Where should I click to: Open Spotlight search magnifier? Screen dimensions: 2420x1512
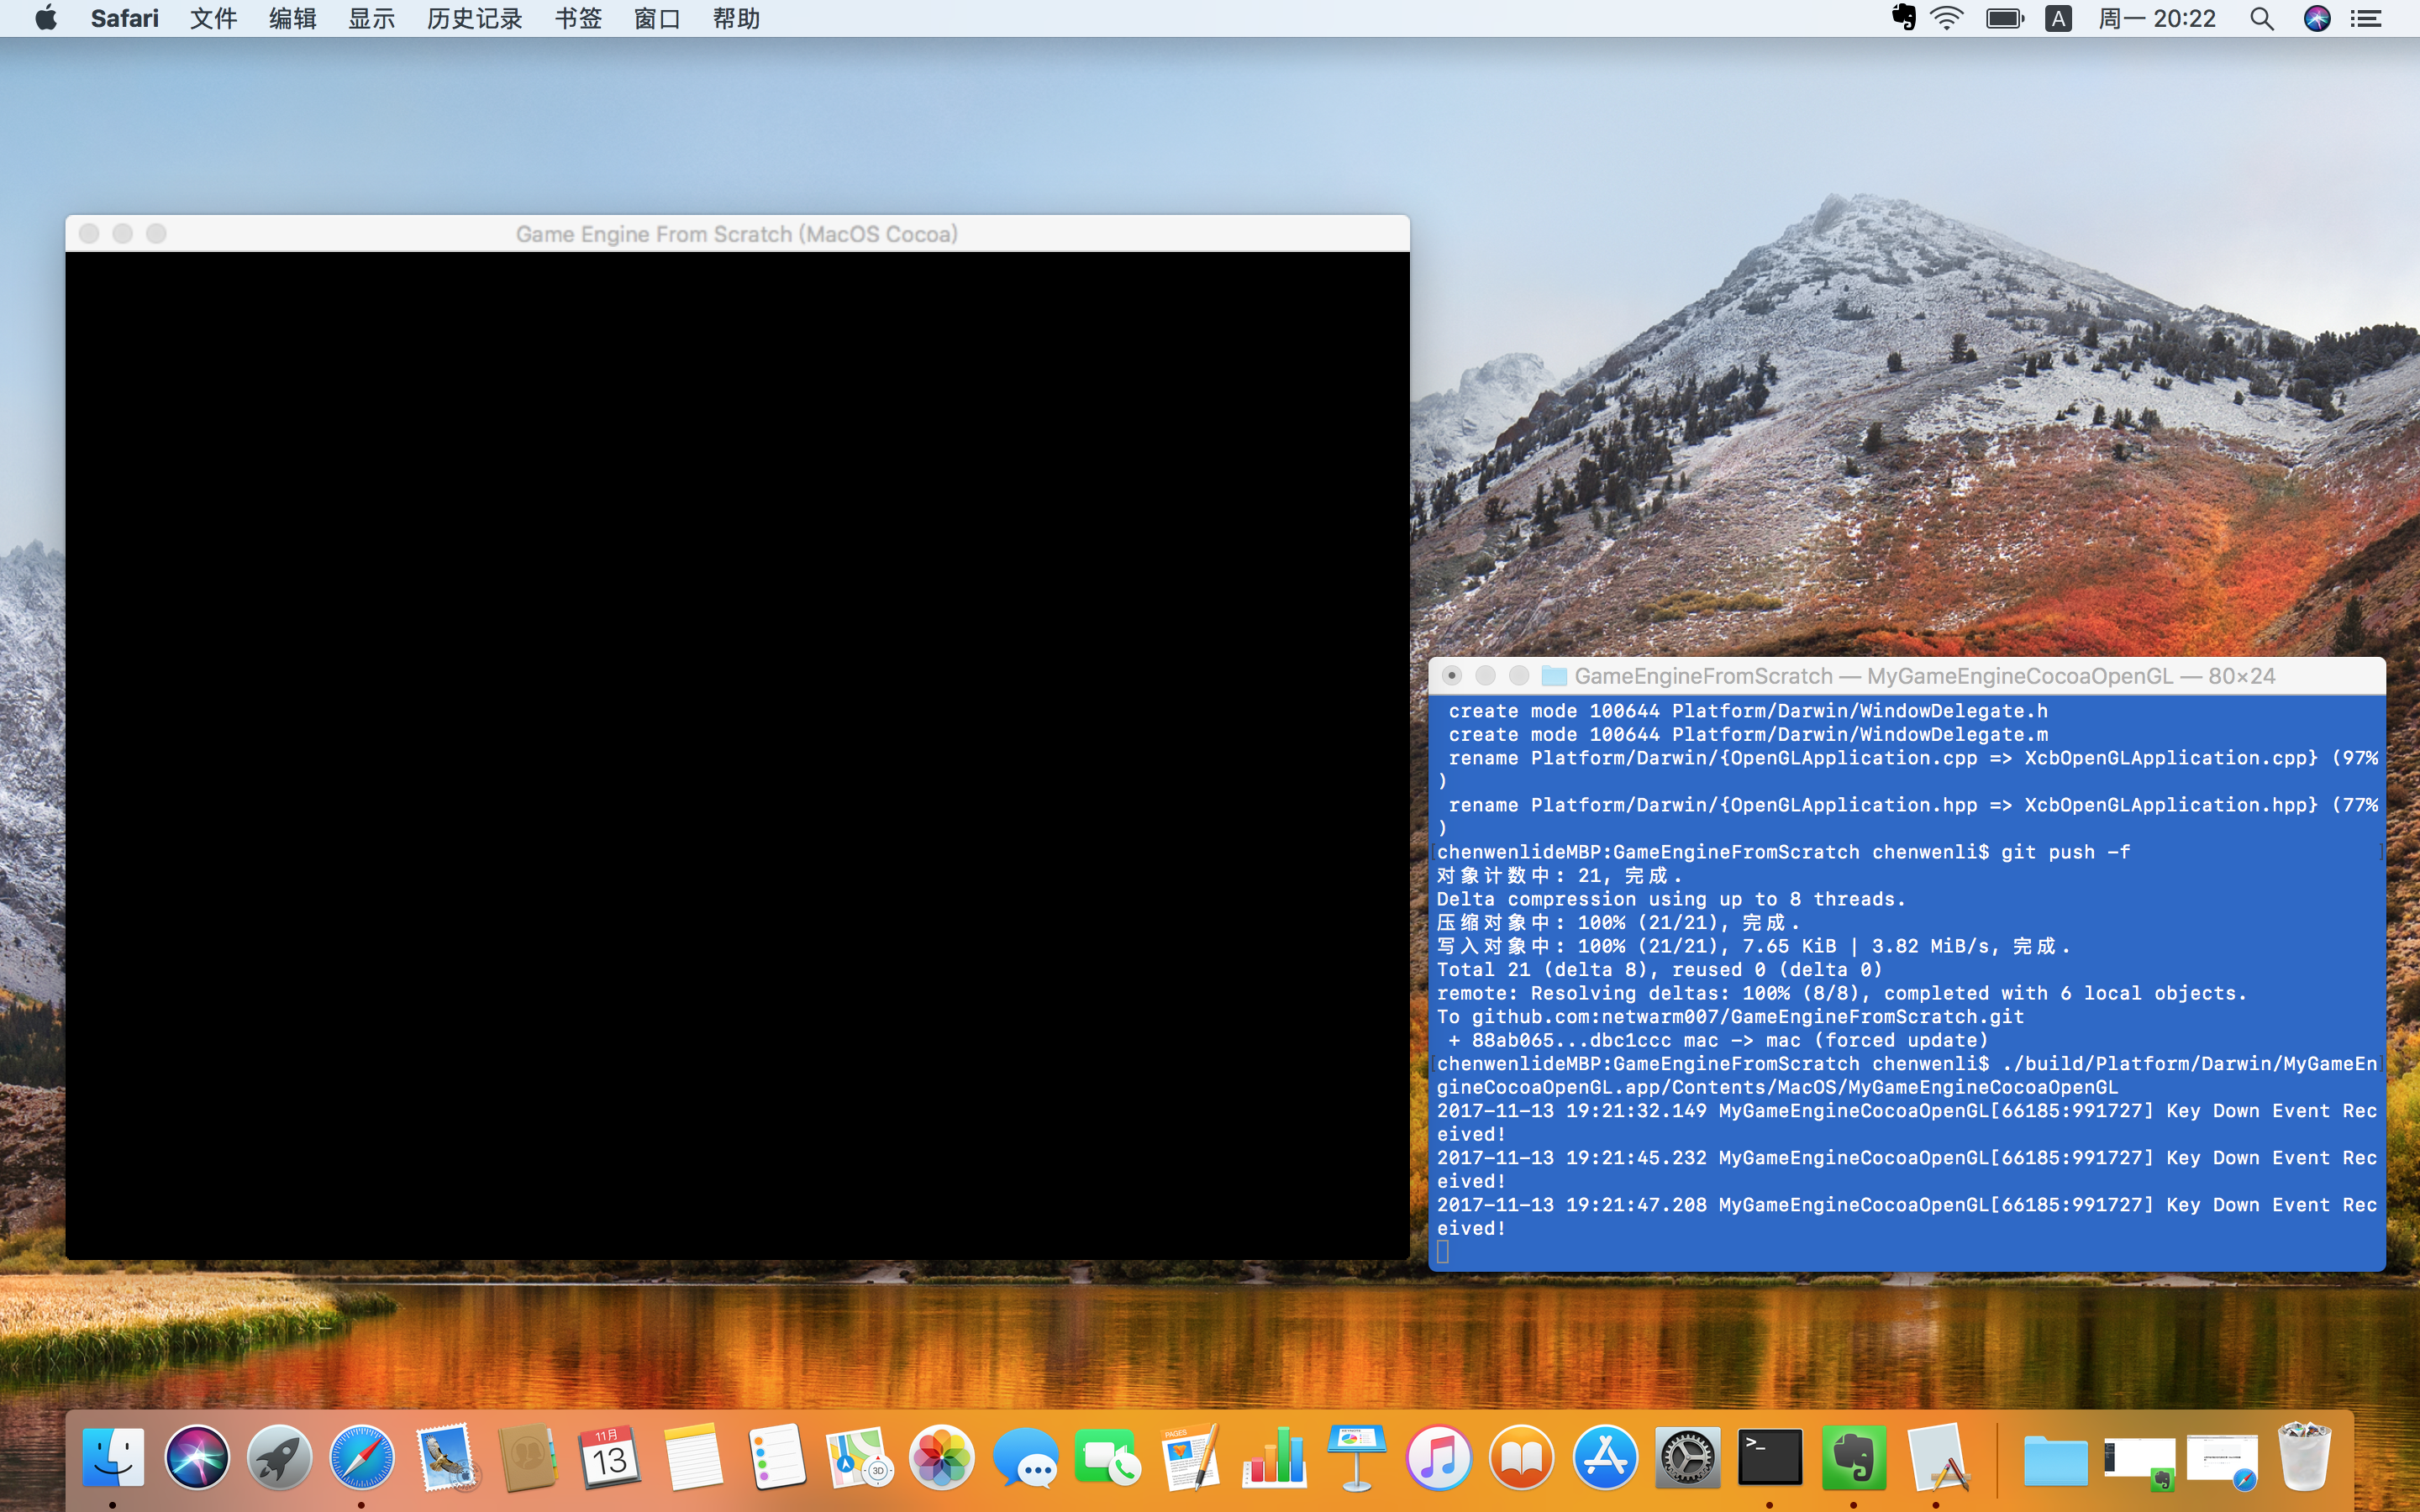pos(2261,18)
